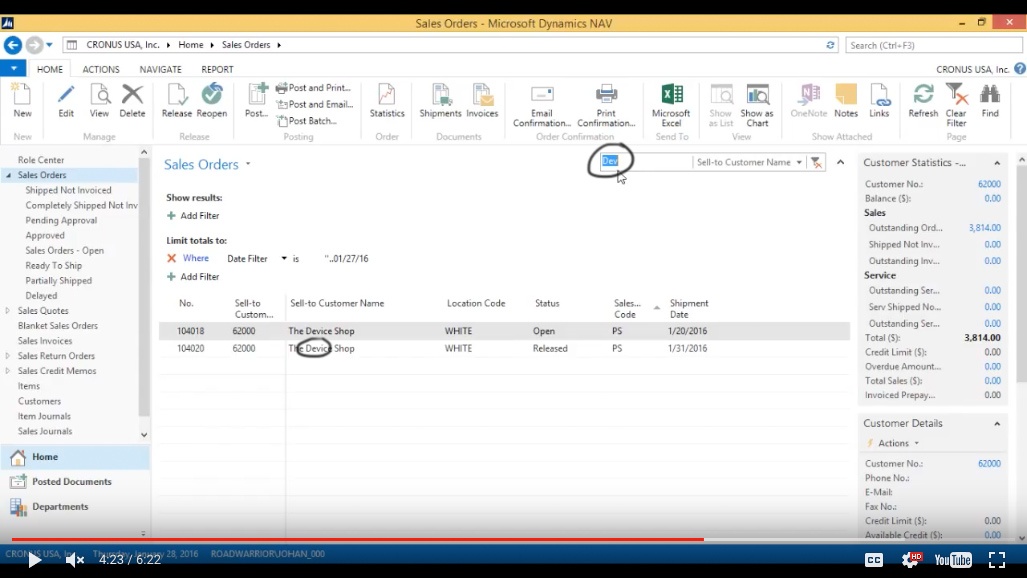Open the Sales Orders title dropdown
Image resolution: width=1027 pixels, height=578 pixels.
(248, 164)
